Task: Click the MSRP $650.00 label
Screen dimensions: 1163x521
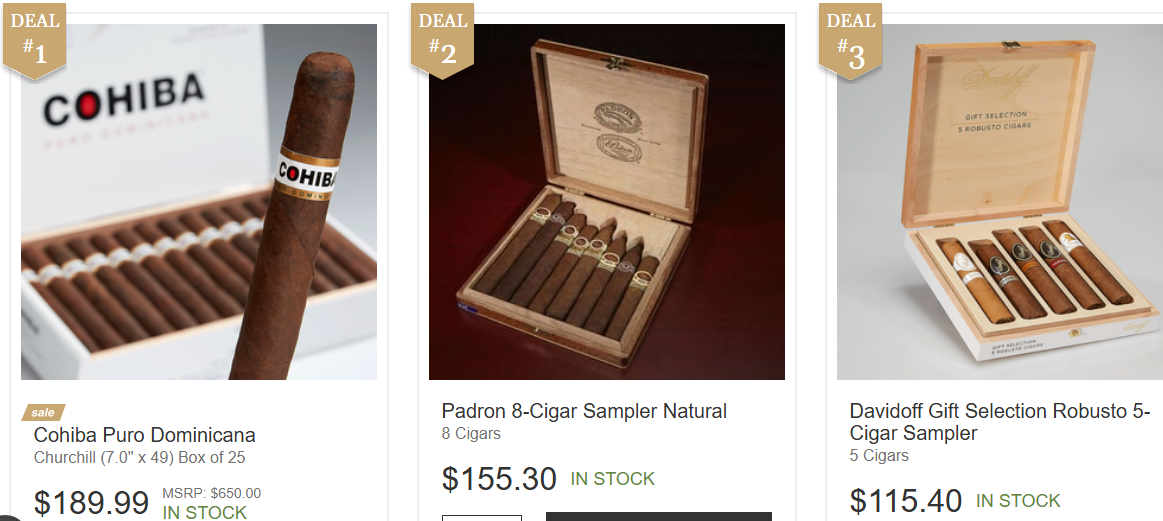Action: [x=211, y=494]
